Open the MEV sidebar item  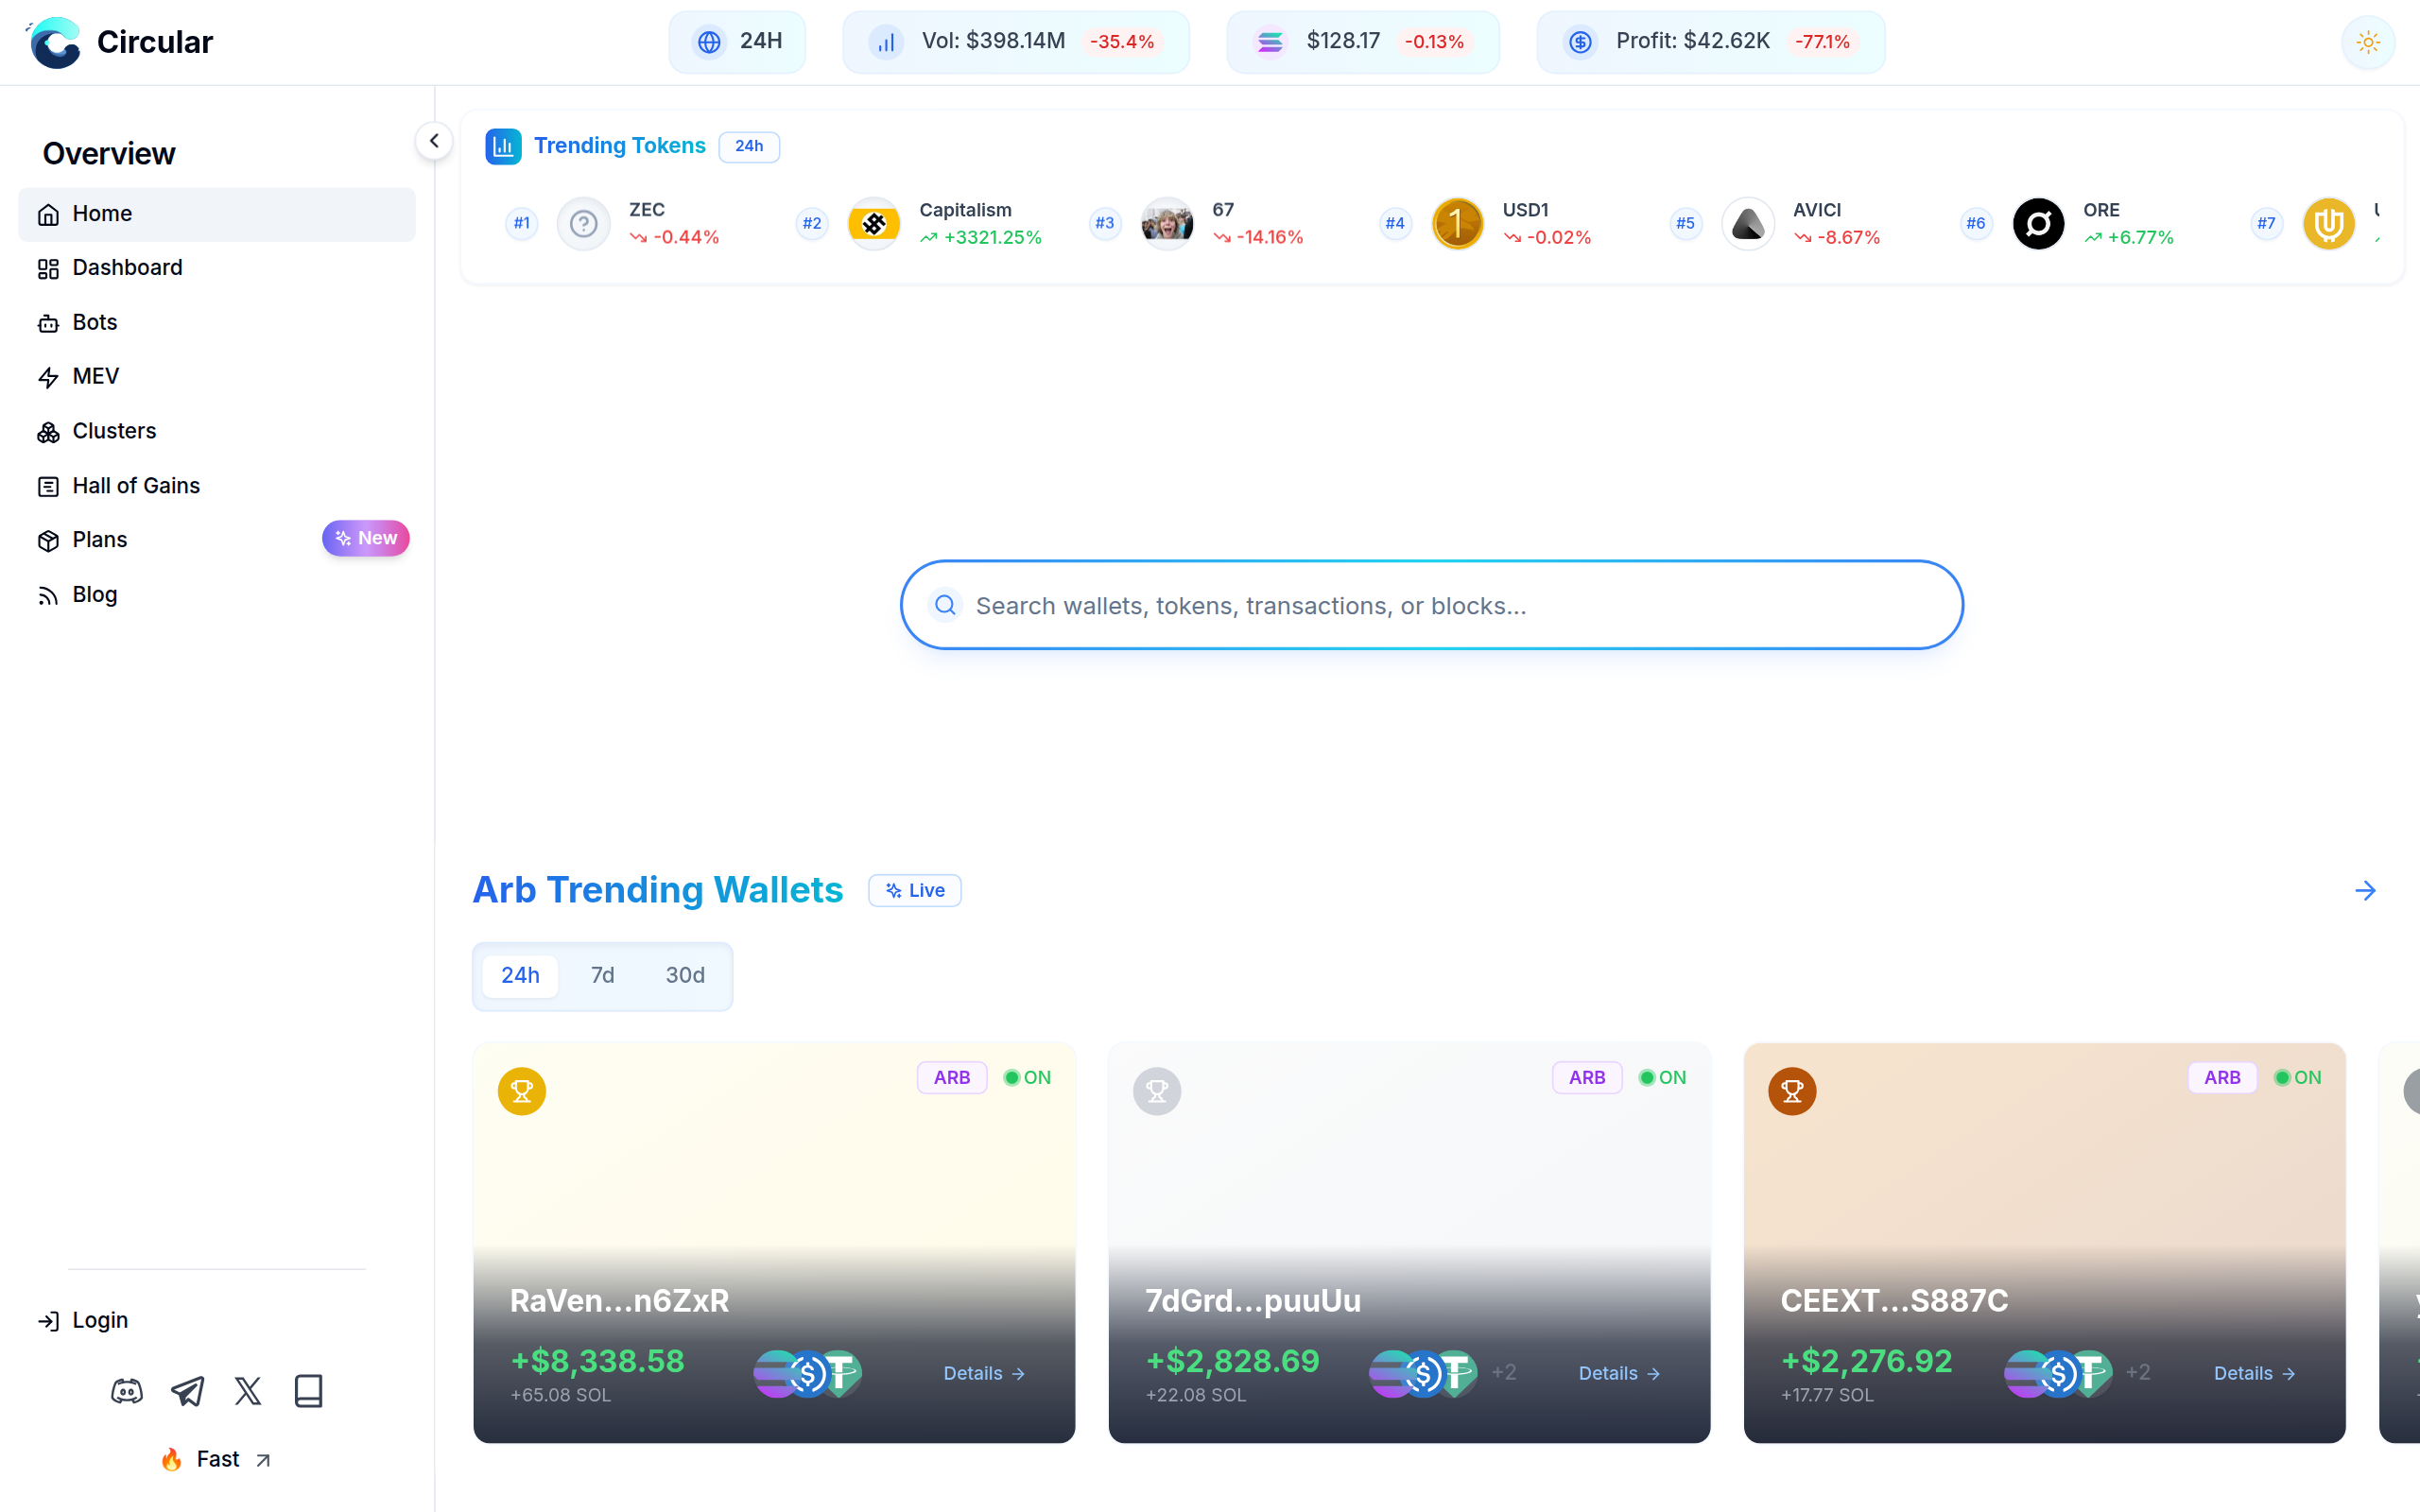[x=96, y=376]
